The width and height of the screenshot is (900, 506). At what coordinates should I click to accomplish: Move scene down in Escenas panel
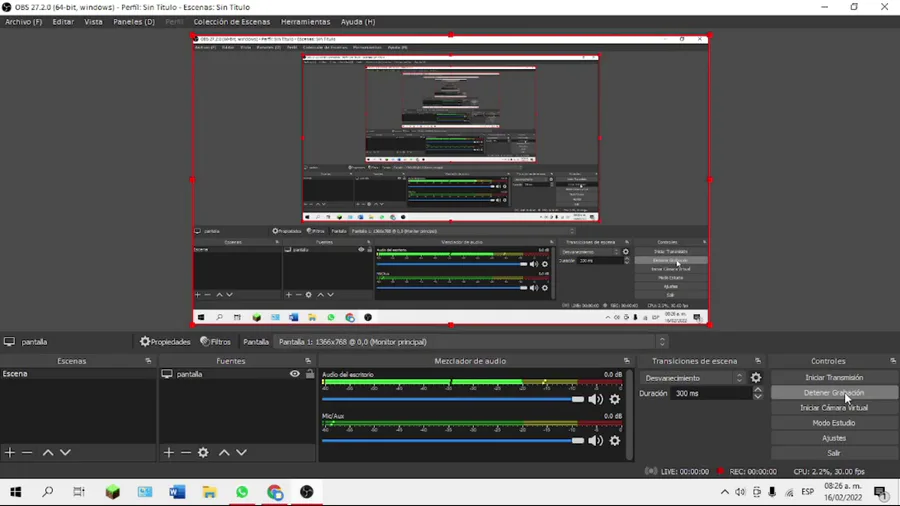coord(65,453)
